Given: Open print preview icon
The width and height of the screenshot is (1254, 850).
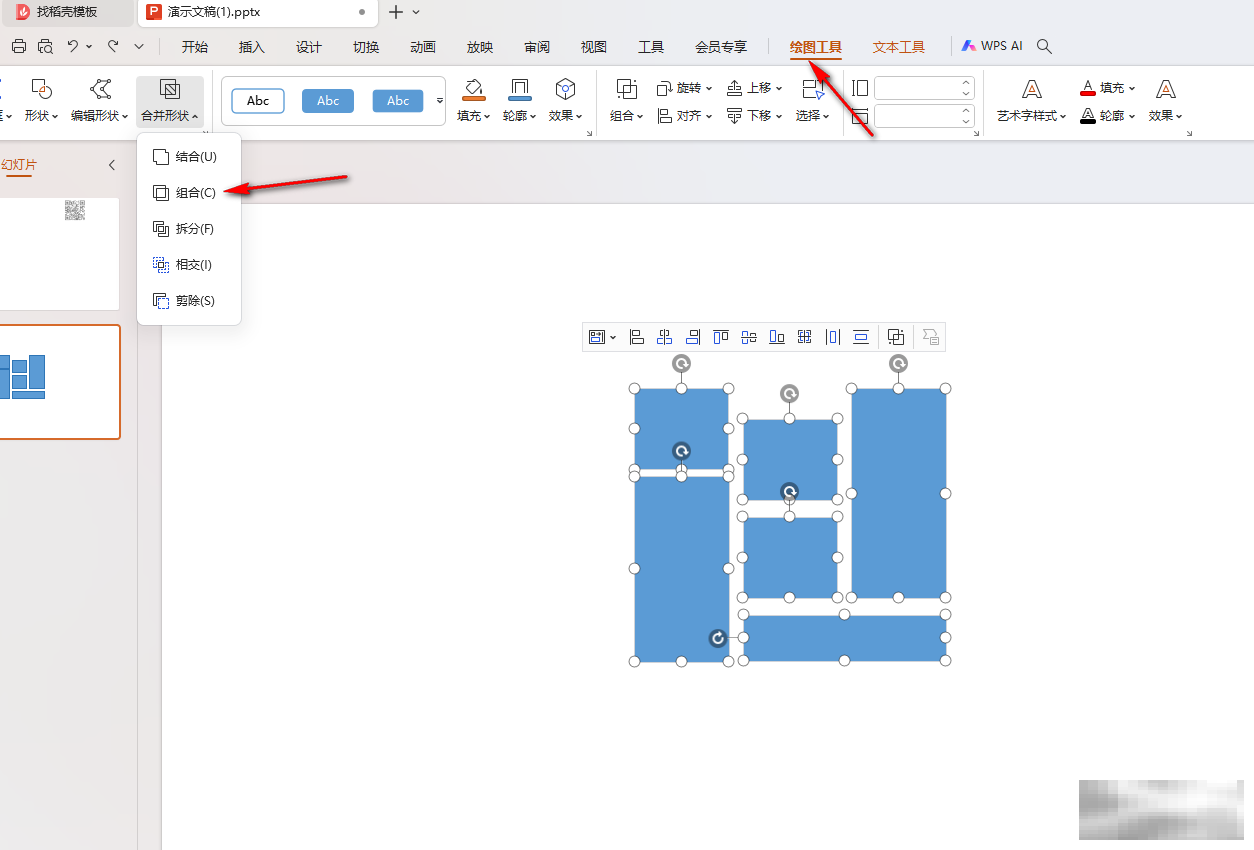Looking at the screenshot, I should coord(45,46).
